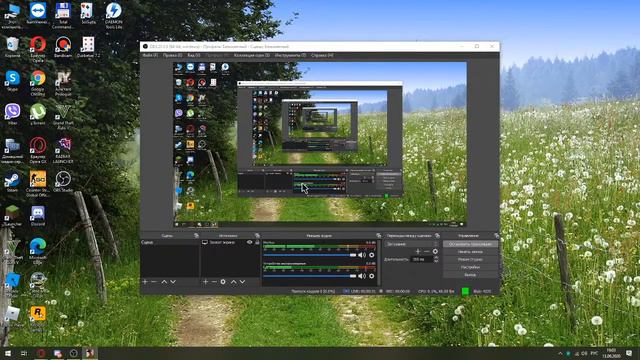Open Task View on the taskbar

[x=24, y=353]
